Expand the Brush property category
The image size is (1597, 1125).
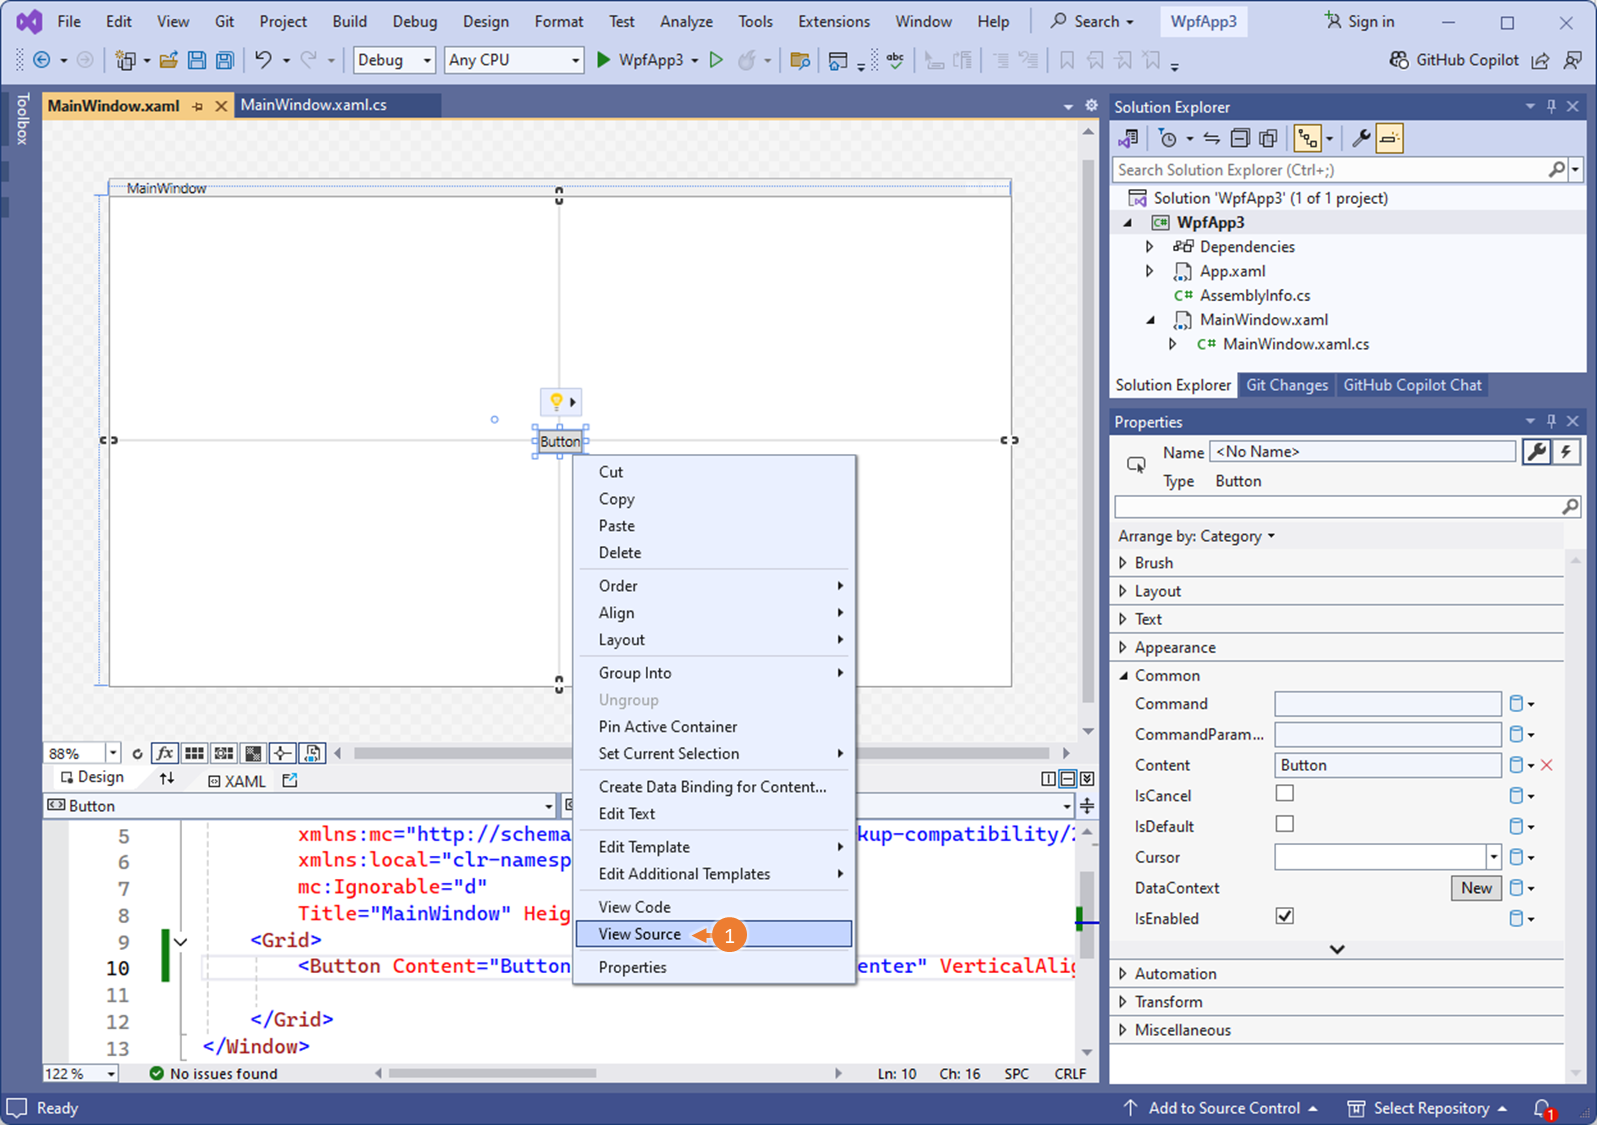click(x=1123, y=563)
